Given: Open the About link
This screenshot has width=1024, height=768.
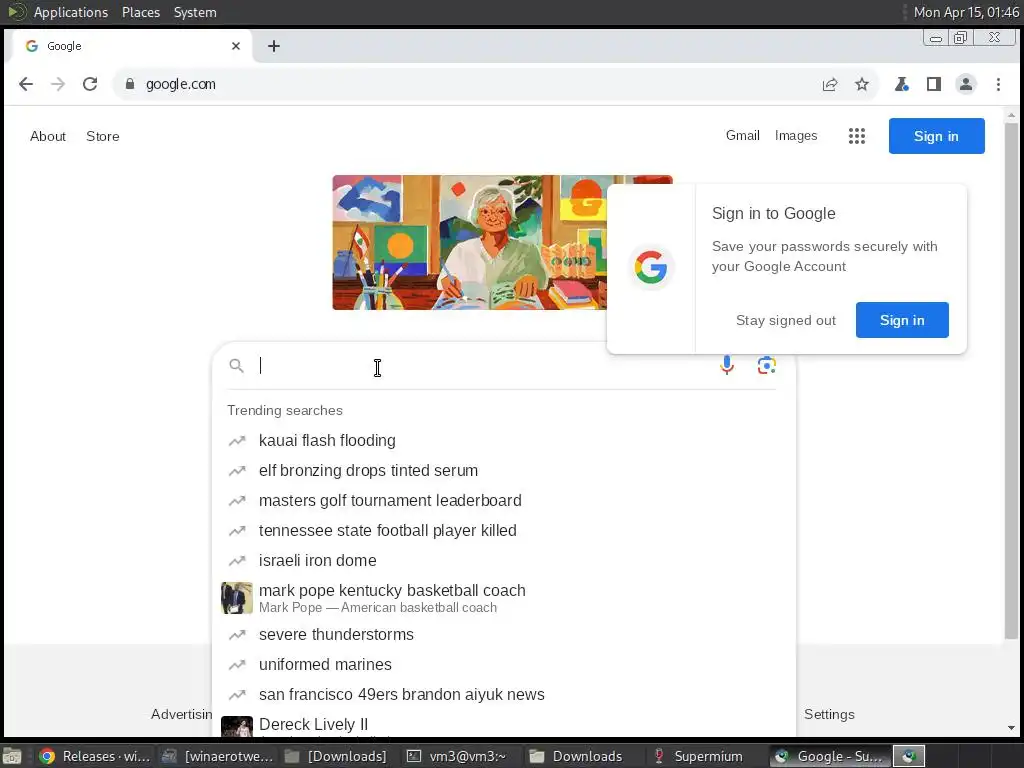Looking at the screenshot, I should pyautogui.click(x=48, y=136).
